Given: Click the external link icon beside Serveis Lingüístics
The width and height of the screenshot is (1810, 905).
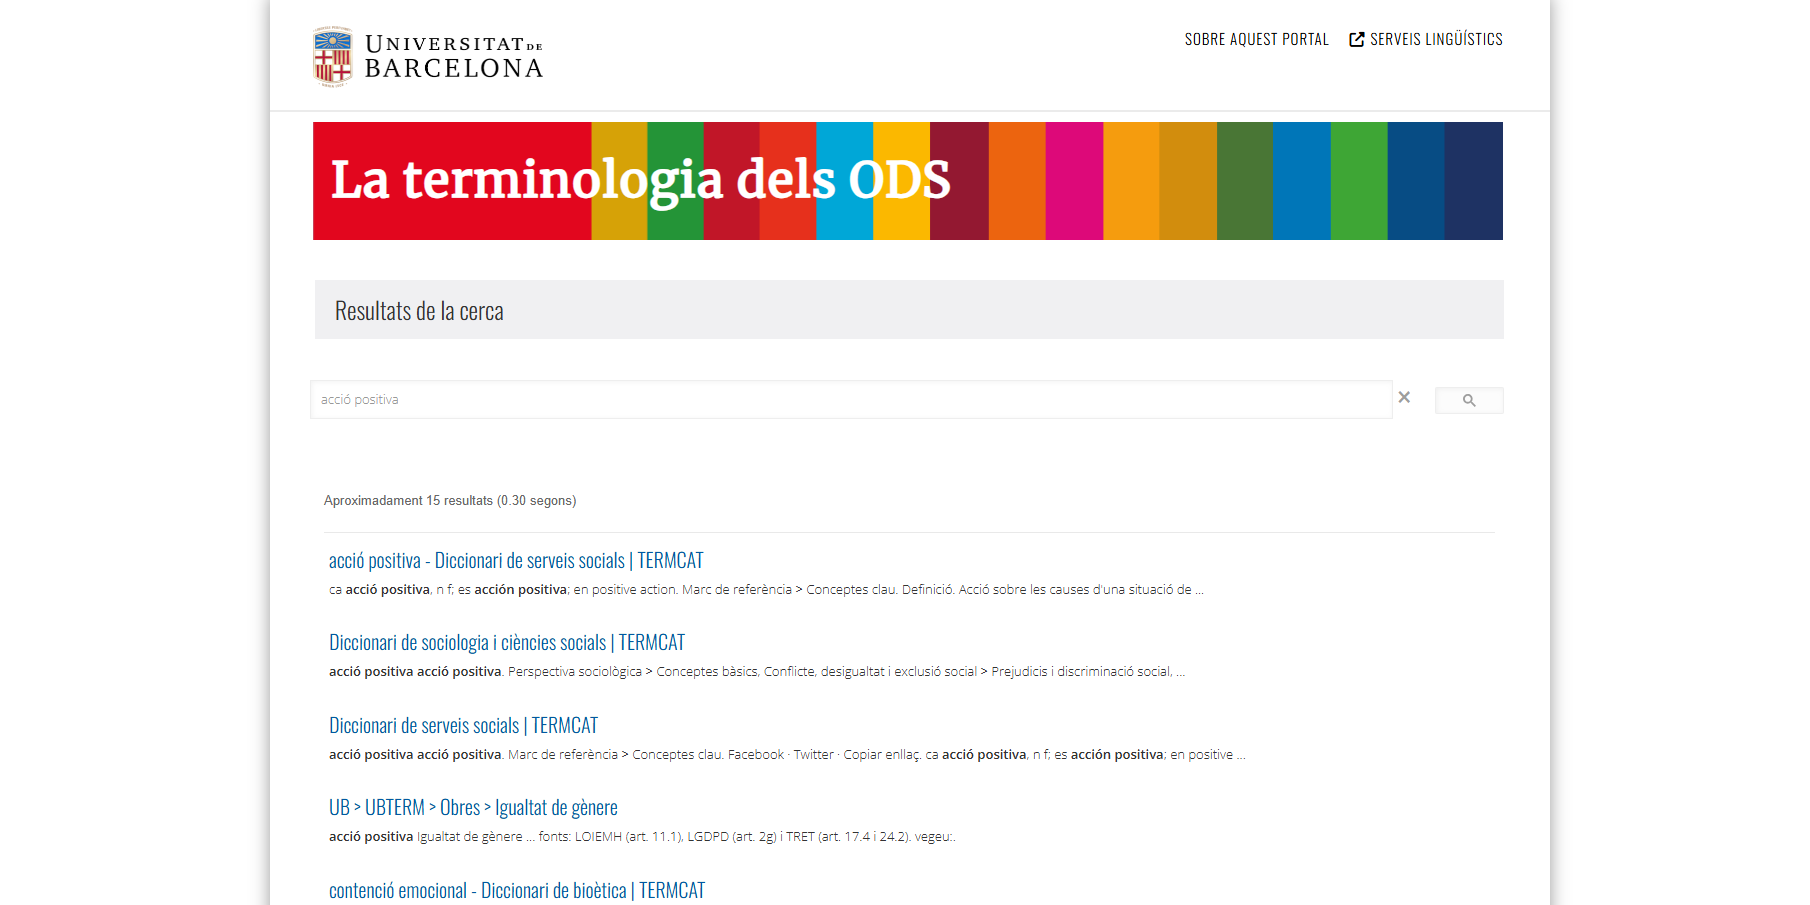Looking at the screenshot, I should coord(1357,40).
